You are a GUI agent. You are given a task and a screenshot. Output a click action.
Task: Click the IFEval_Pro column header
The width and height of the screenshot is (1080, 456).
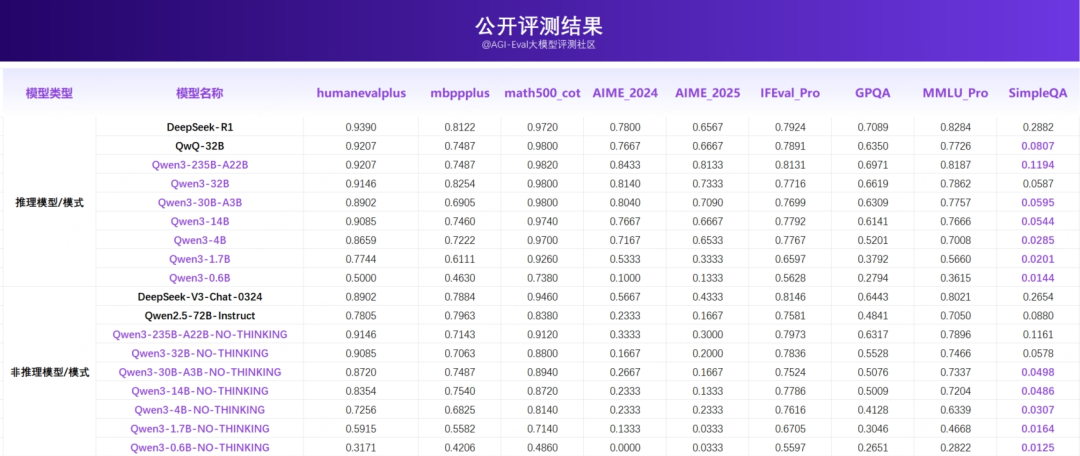790,93
